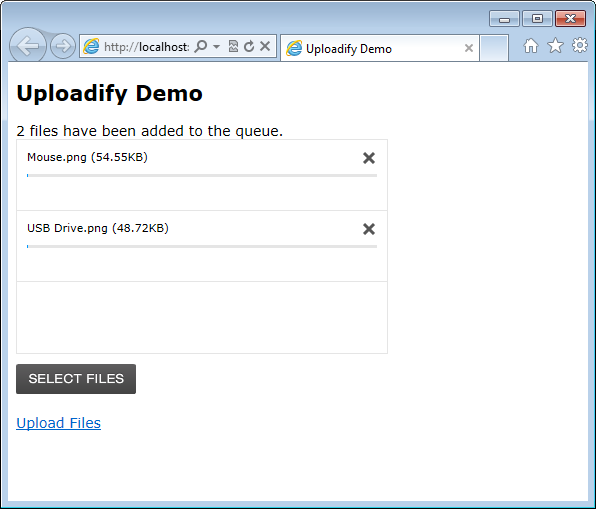Click the localhost URL address field
Image resolution: width=596 pixels, height=509 pixels.
(x=146, y=47)
